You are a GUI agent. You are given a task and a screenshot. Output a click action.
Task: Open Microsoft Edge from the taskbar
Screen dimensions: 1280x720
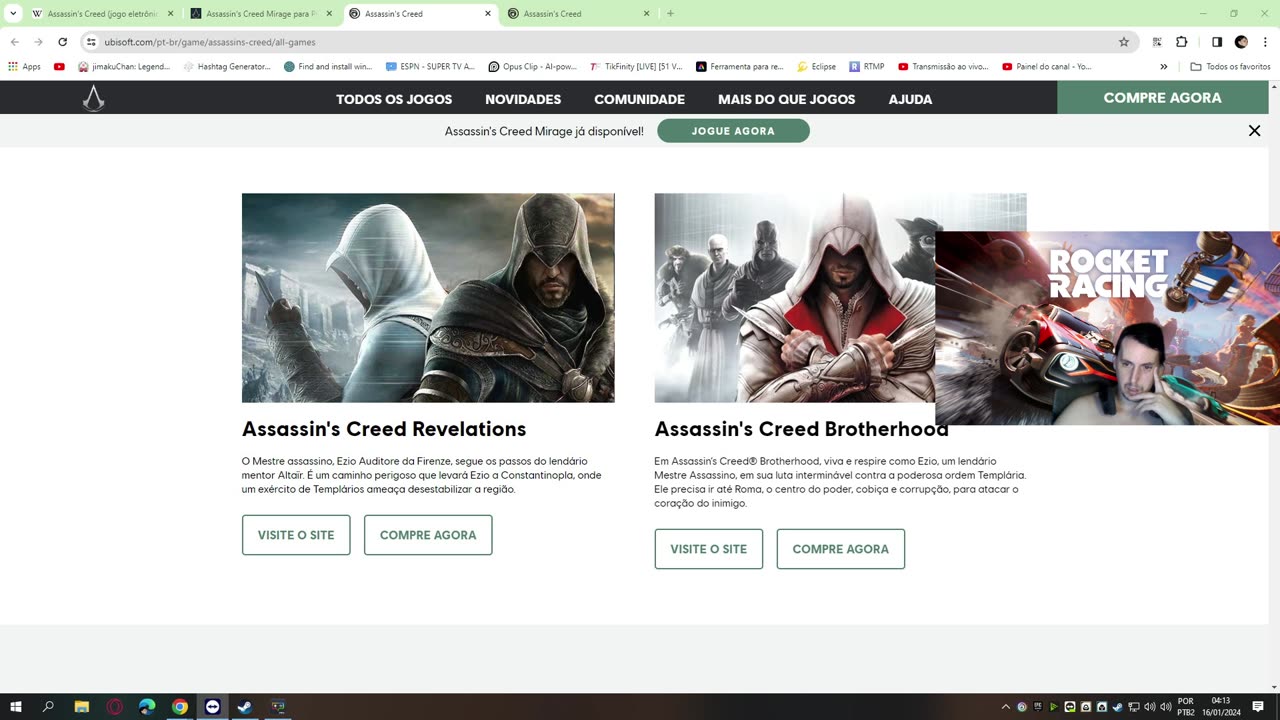point(147,707)
